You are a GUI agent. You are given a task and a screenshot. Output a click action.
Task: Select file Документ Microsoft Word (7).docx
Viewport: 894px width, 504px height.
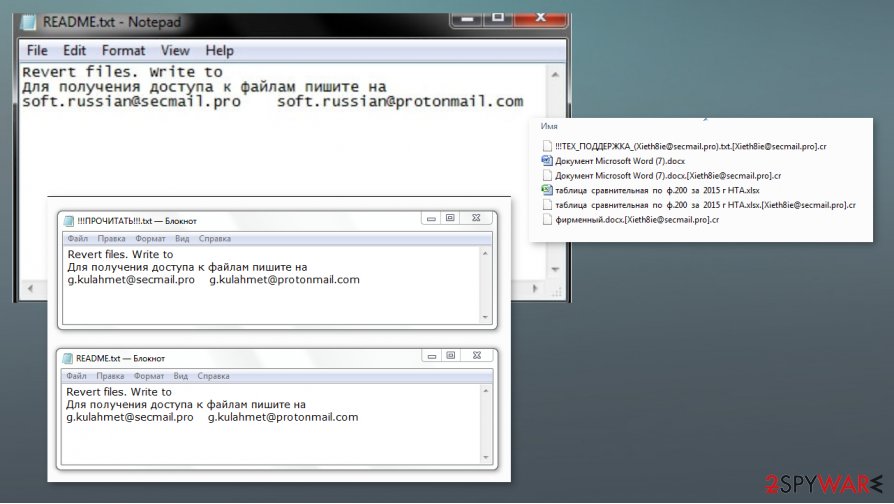point(620,161)
